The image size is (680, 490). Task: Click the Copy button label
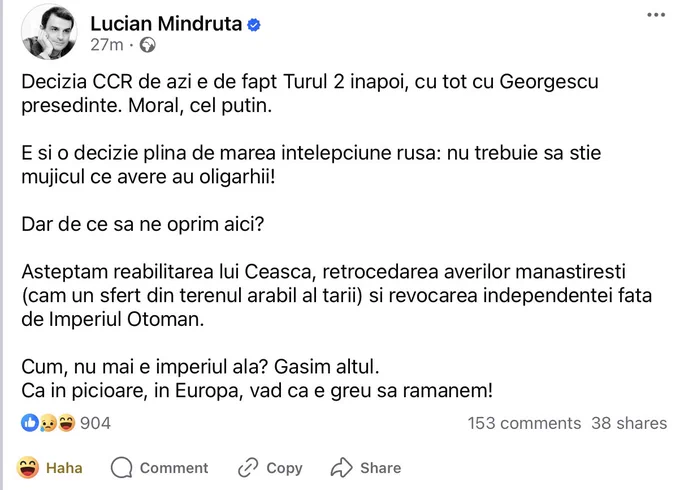tap(284, 468)
